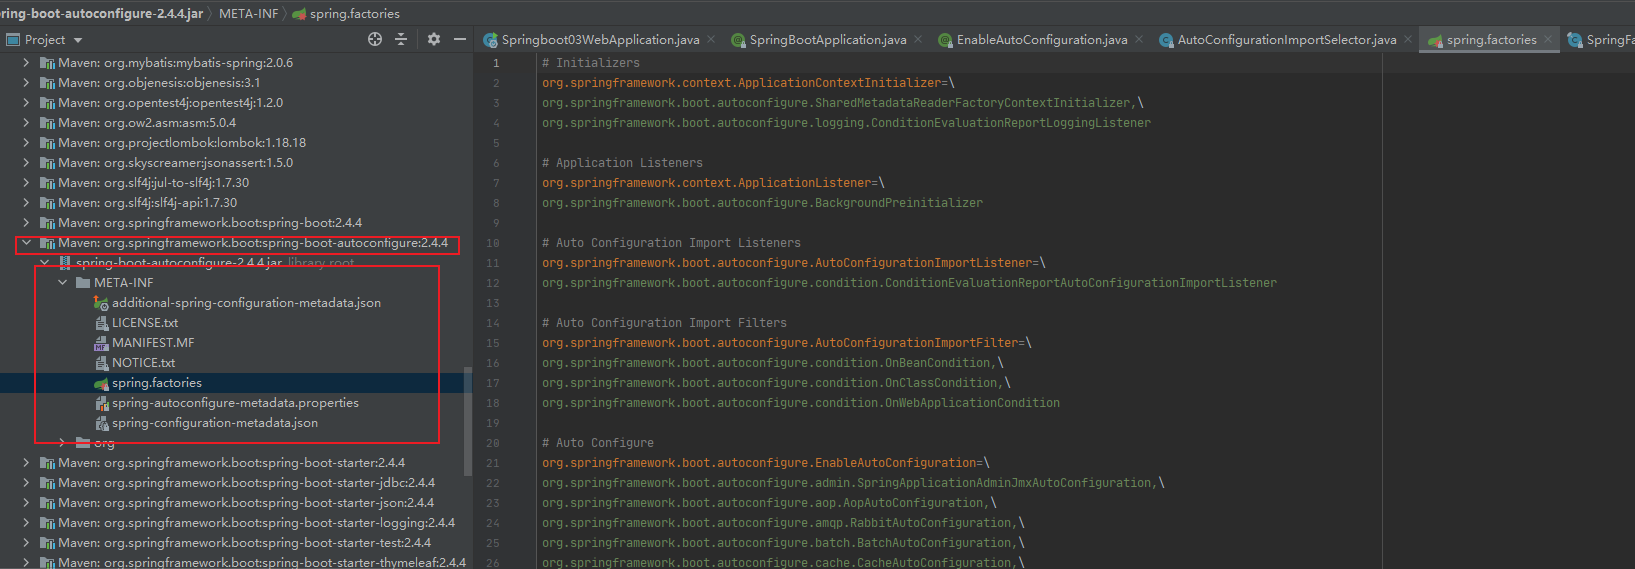1635x569 pixels.
Task: Expand Maven org.ow2.asm:asm:5.0.4 node
Action: click(x=26, y=122)
